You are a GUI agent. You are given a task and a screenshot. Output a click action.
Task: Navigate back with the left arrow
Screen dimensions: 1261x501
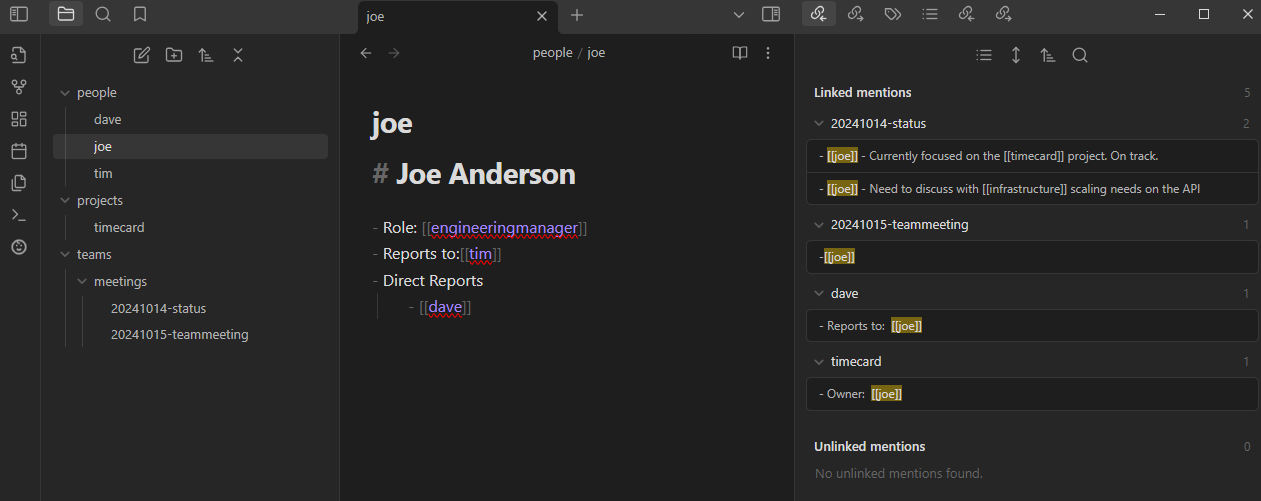click(366, 53)
